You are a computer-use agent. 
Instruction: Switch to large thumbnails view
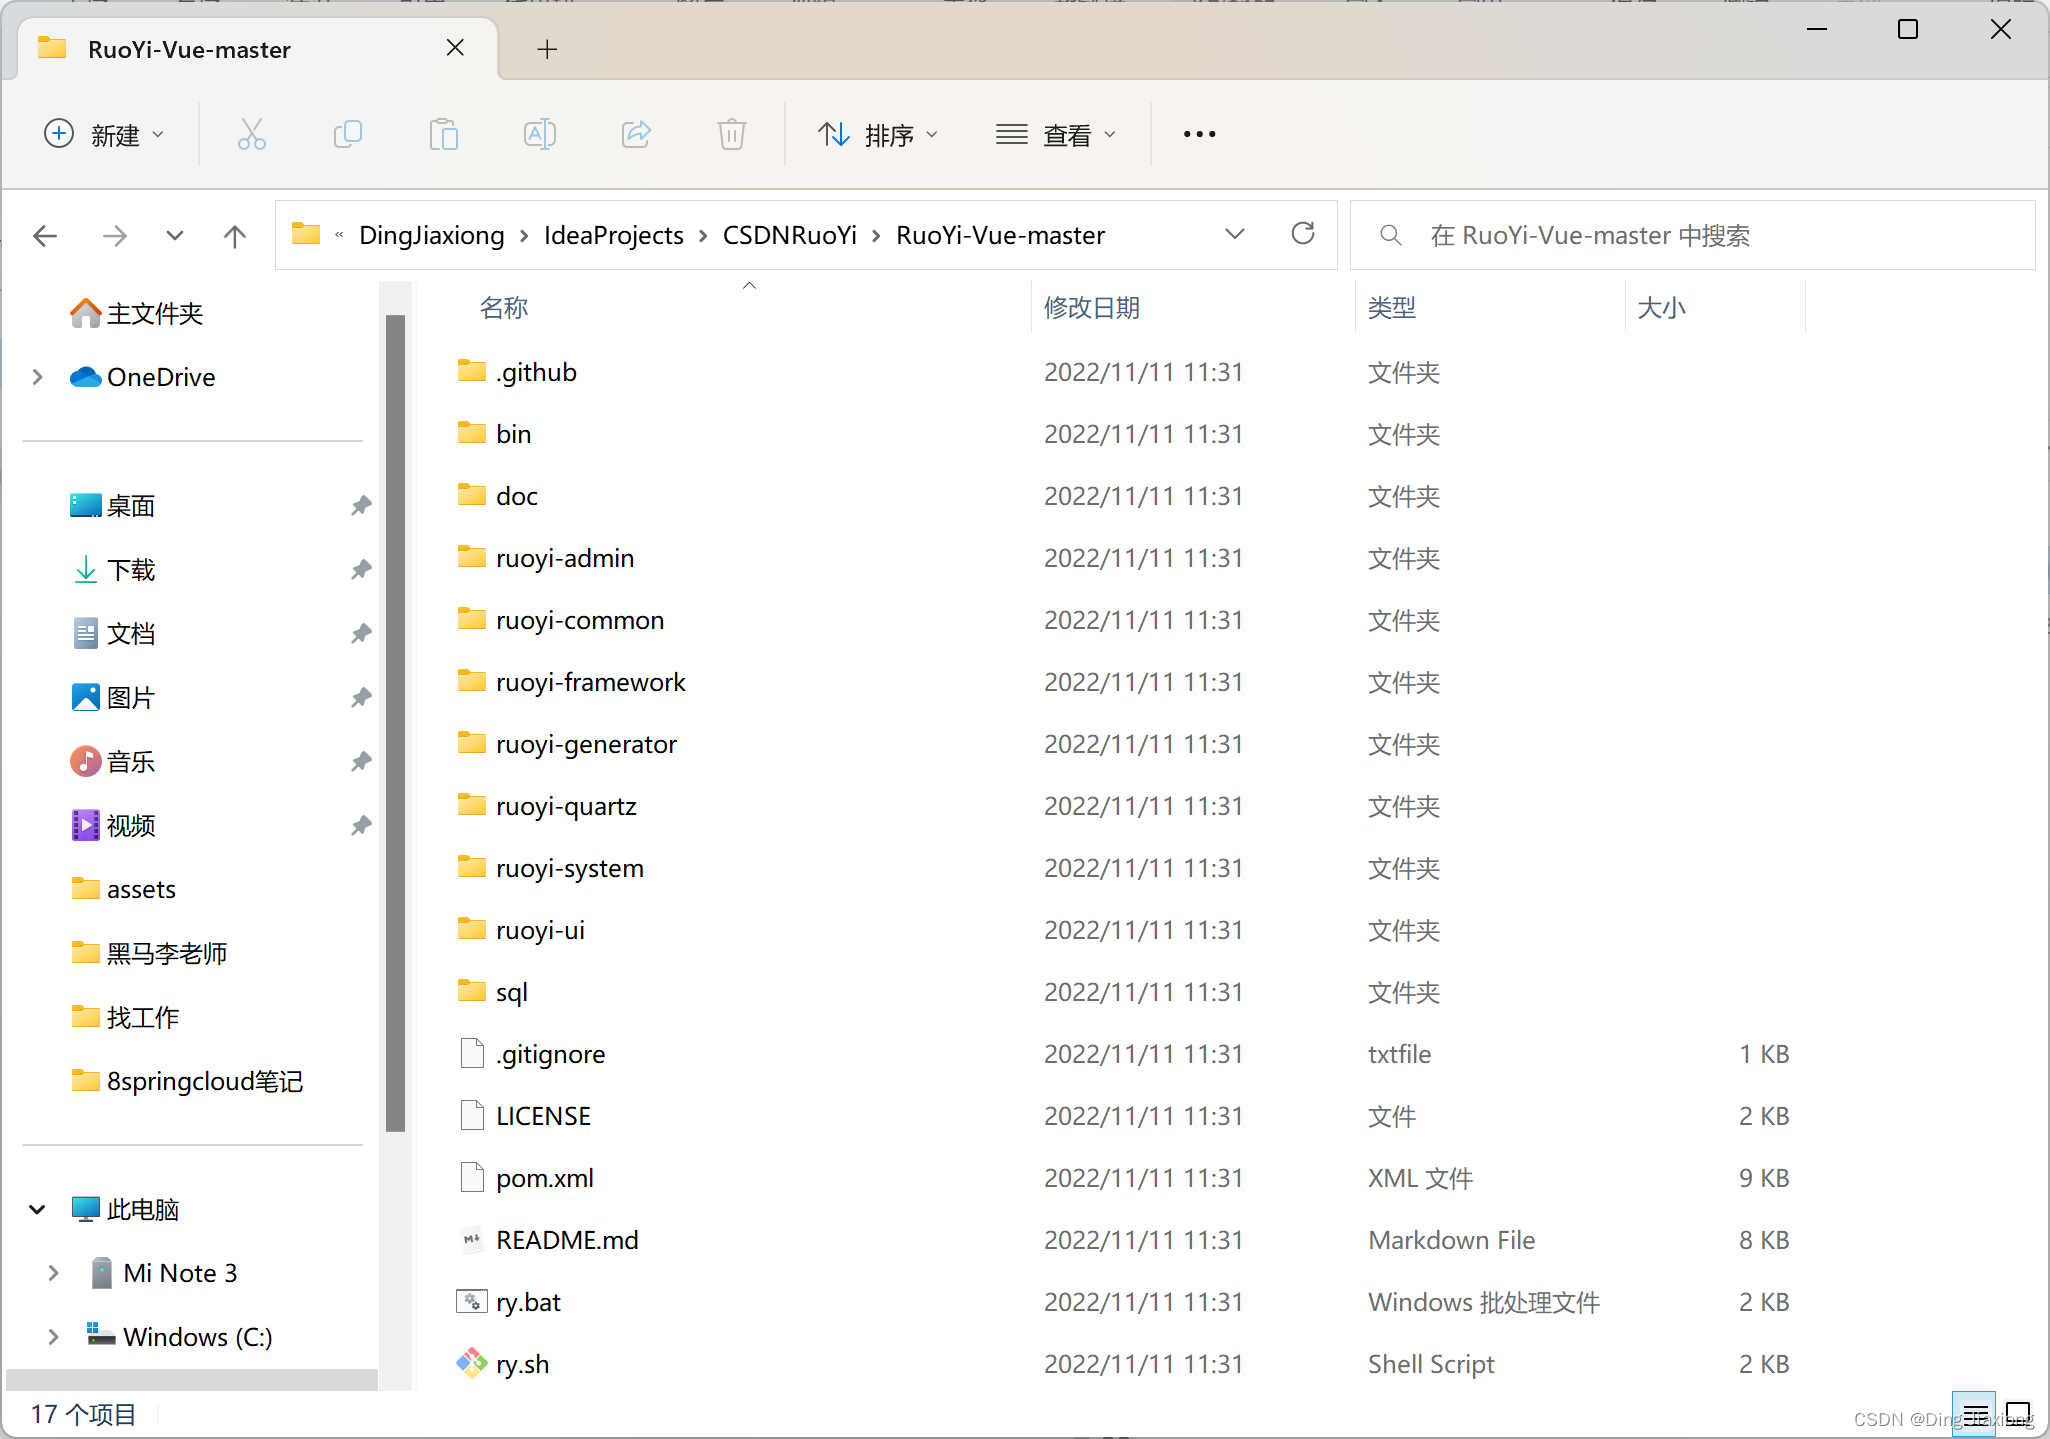click(x=2018, y=1414)
